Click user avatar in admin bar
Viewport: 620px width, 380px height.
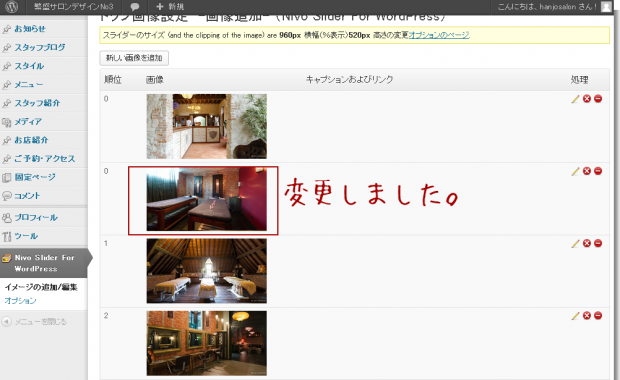point(606,7)
